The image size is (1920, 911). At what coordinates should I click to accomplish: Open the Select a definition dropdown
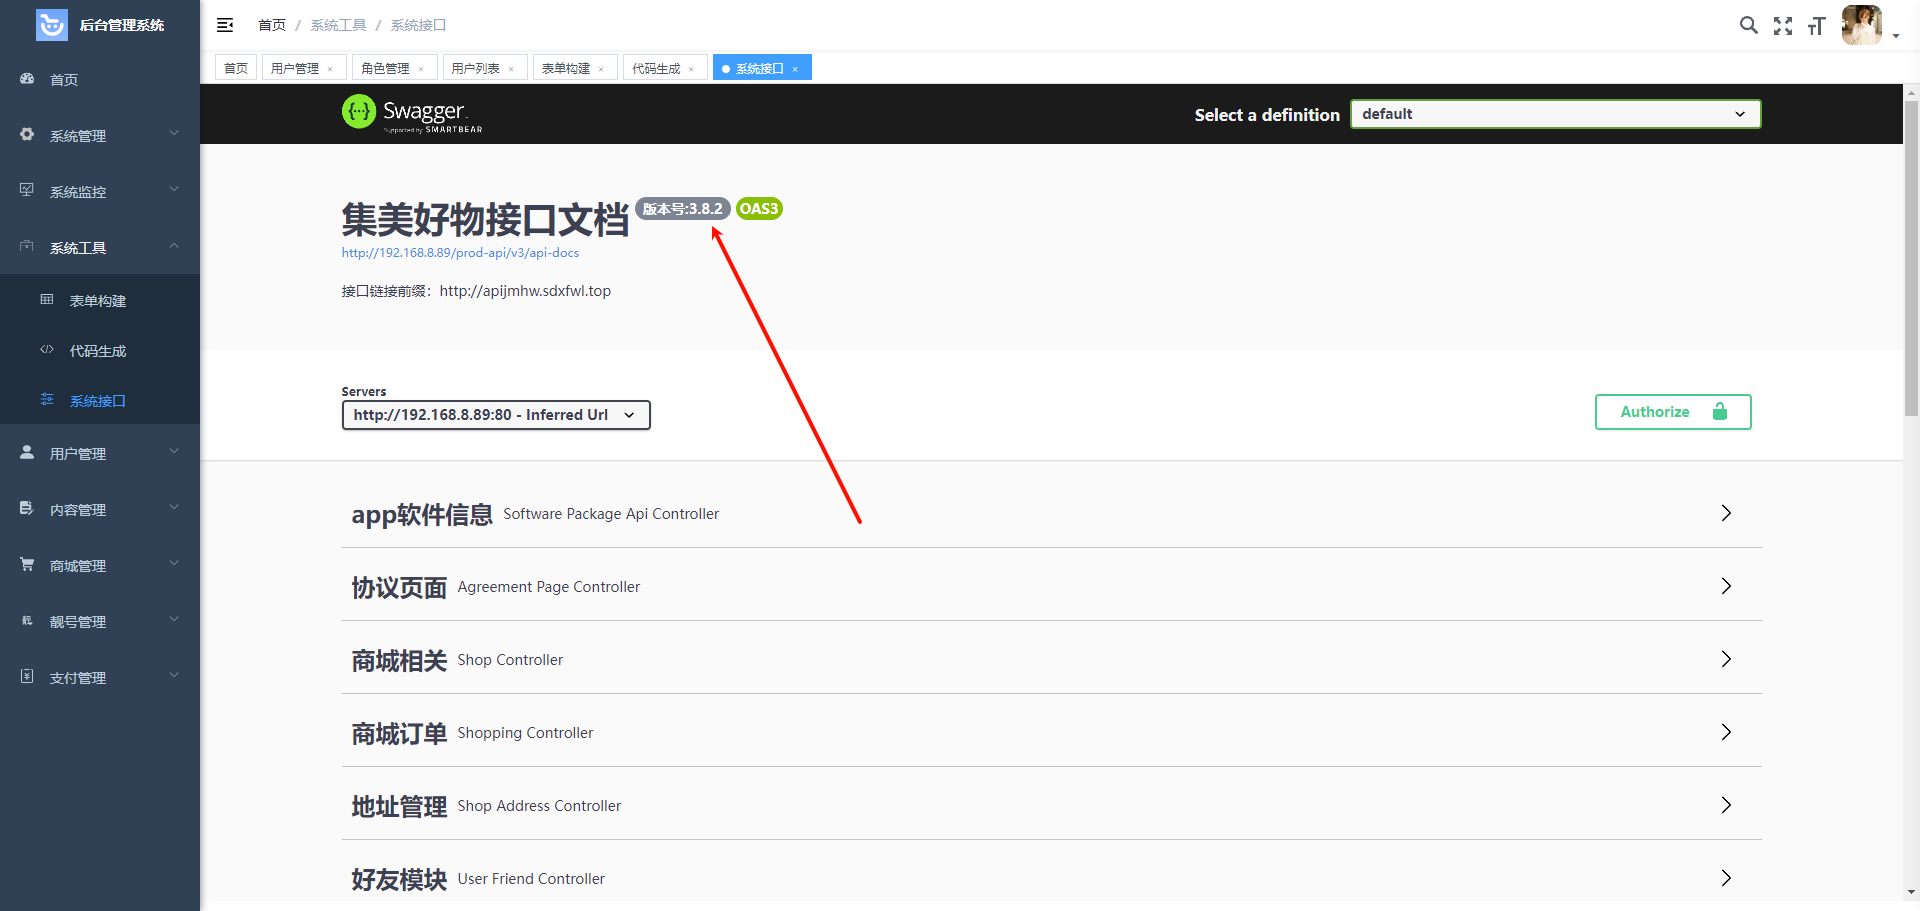pos(1555,114)
